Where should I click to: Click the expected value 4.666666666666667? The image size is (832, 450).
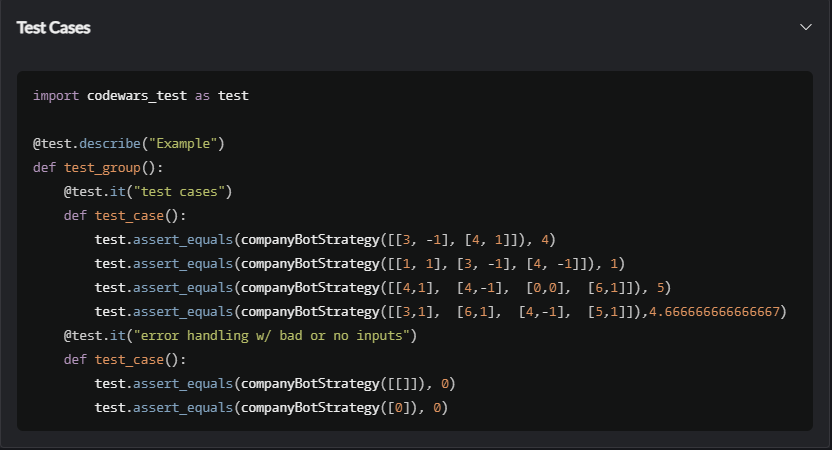[x=714, y=311]
